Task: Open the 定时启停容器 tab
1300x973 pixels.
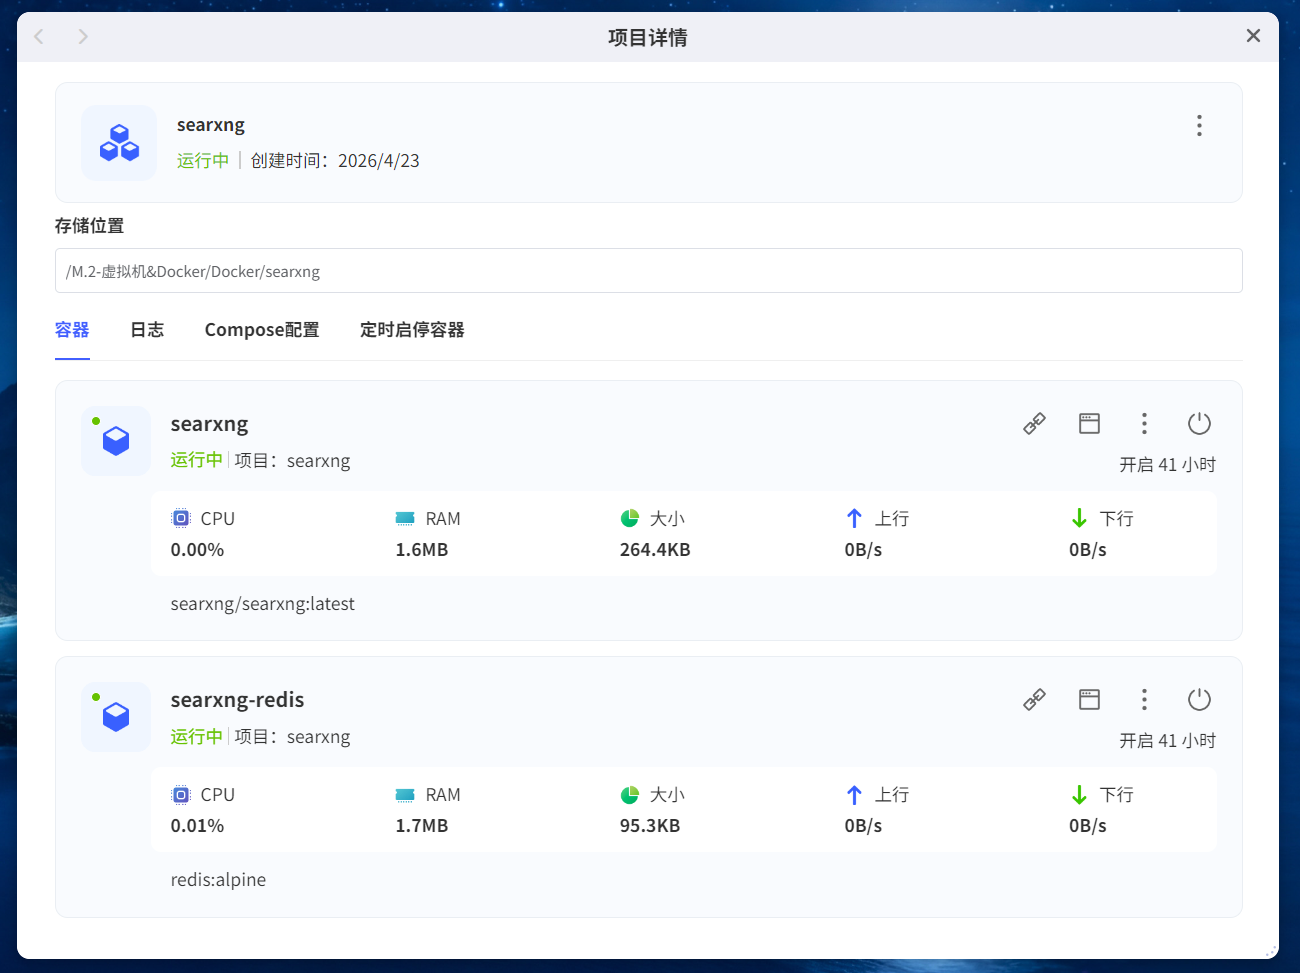Action: click(412, 330)
